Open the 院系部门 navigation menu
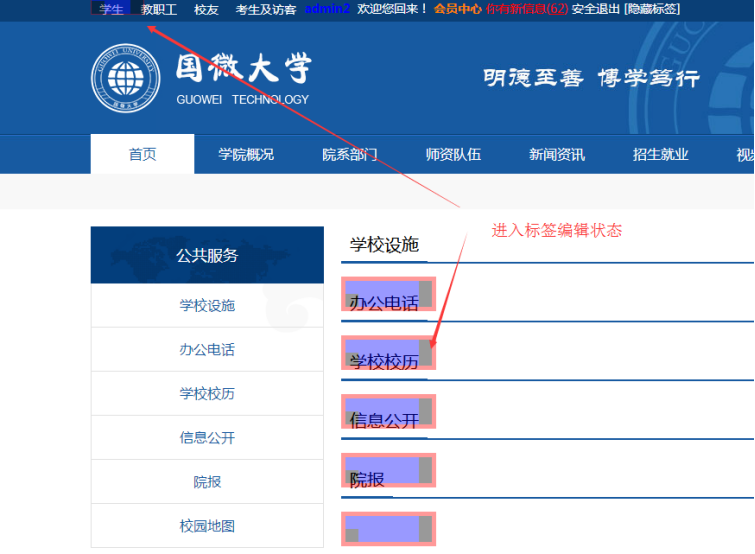 [349, 154]
